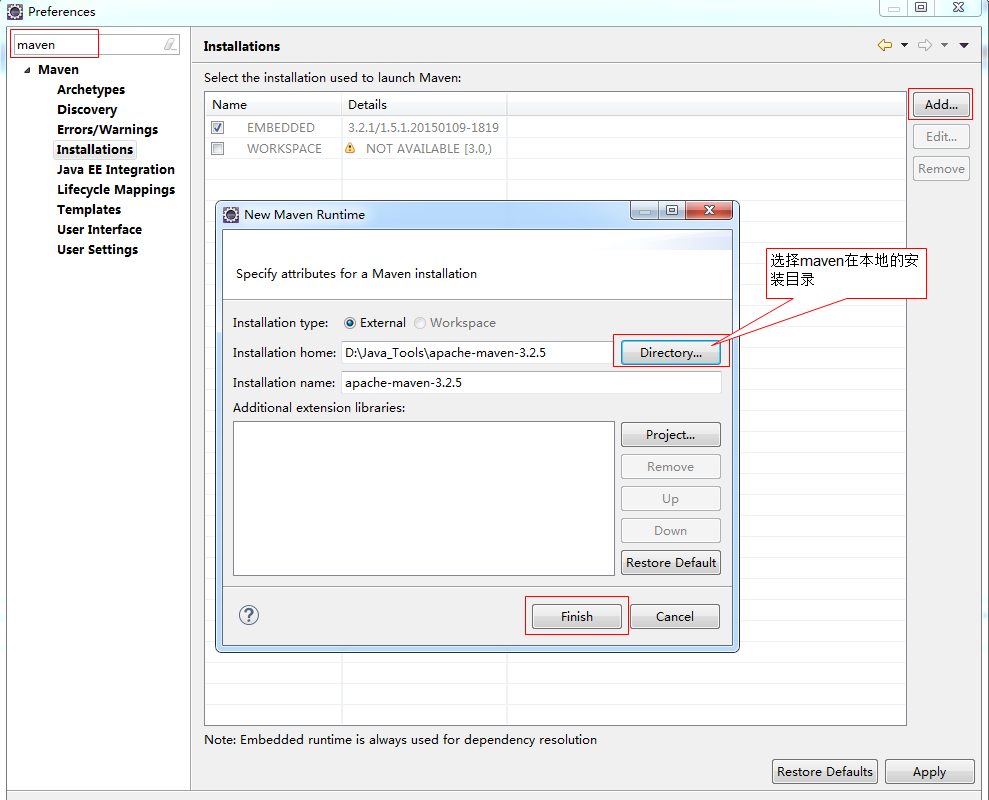Viewport: 989px width, 800px height.
Task: Click the Remove button beside the installations table
Action: tap(941, 169)
